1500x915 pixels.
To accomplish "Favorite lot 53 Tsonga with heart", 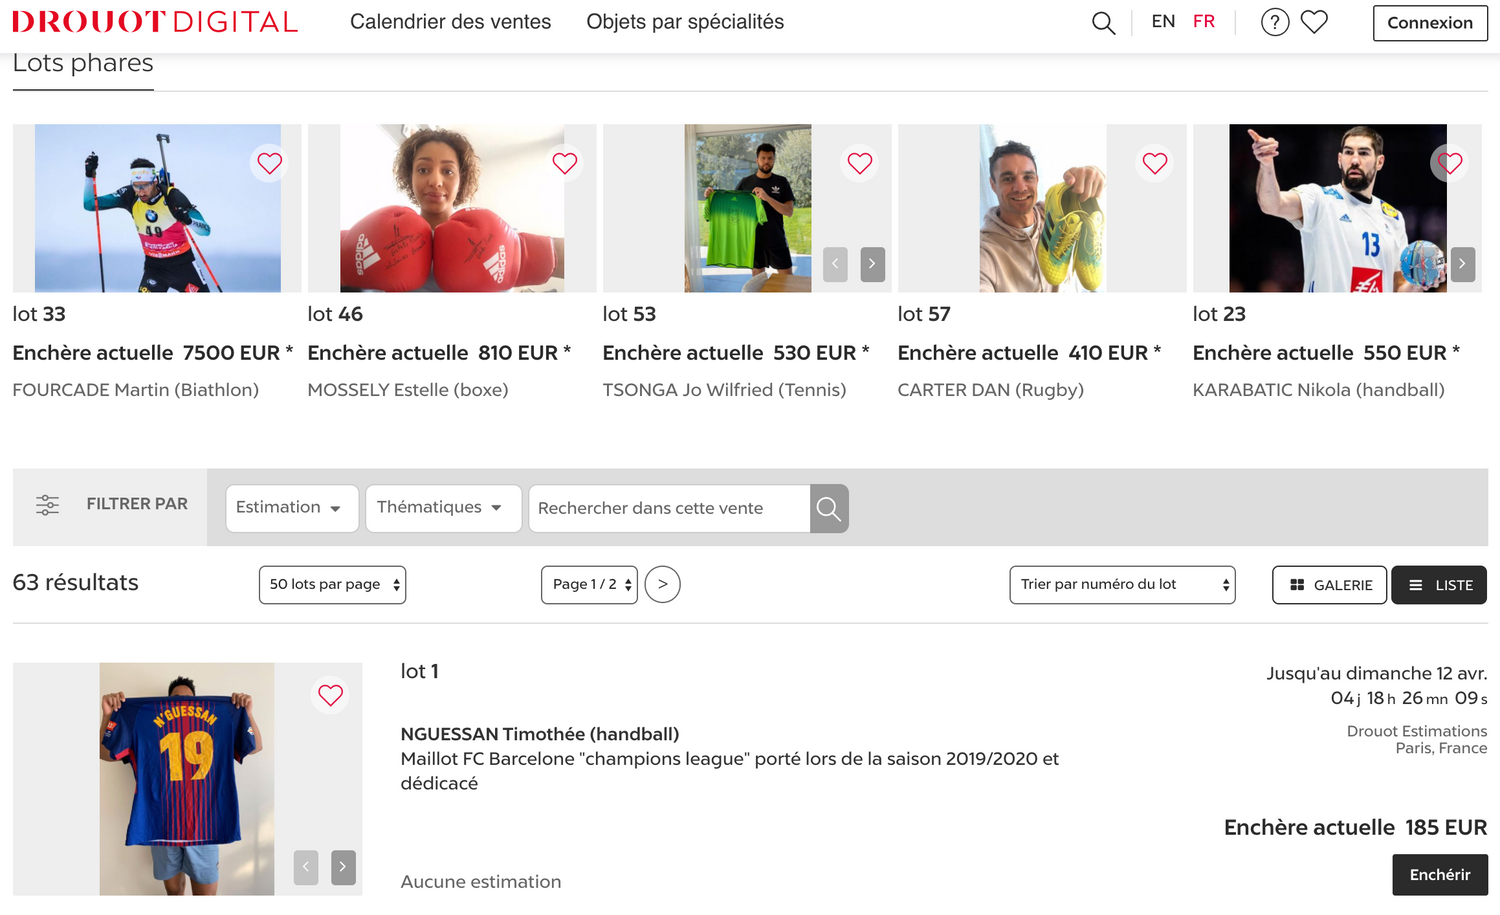I will pyautogui.click(x=860, y=163).
